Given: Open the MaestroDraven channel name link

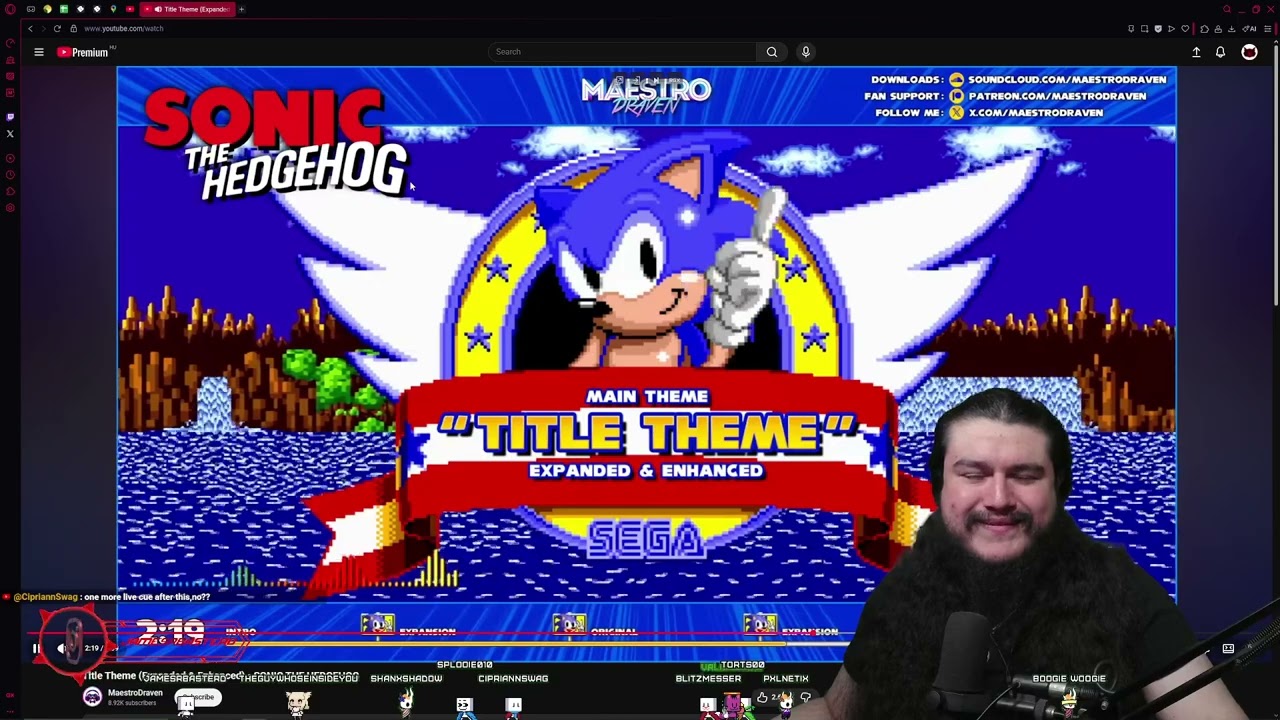Looking at the screenshot, I should point(135,693).
